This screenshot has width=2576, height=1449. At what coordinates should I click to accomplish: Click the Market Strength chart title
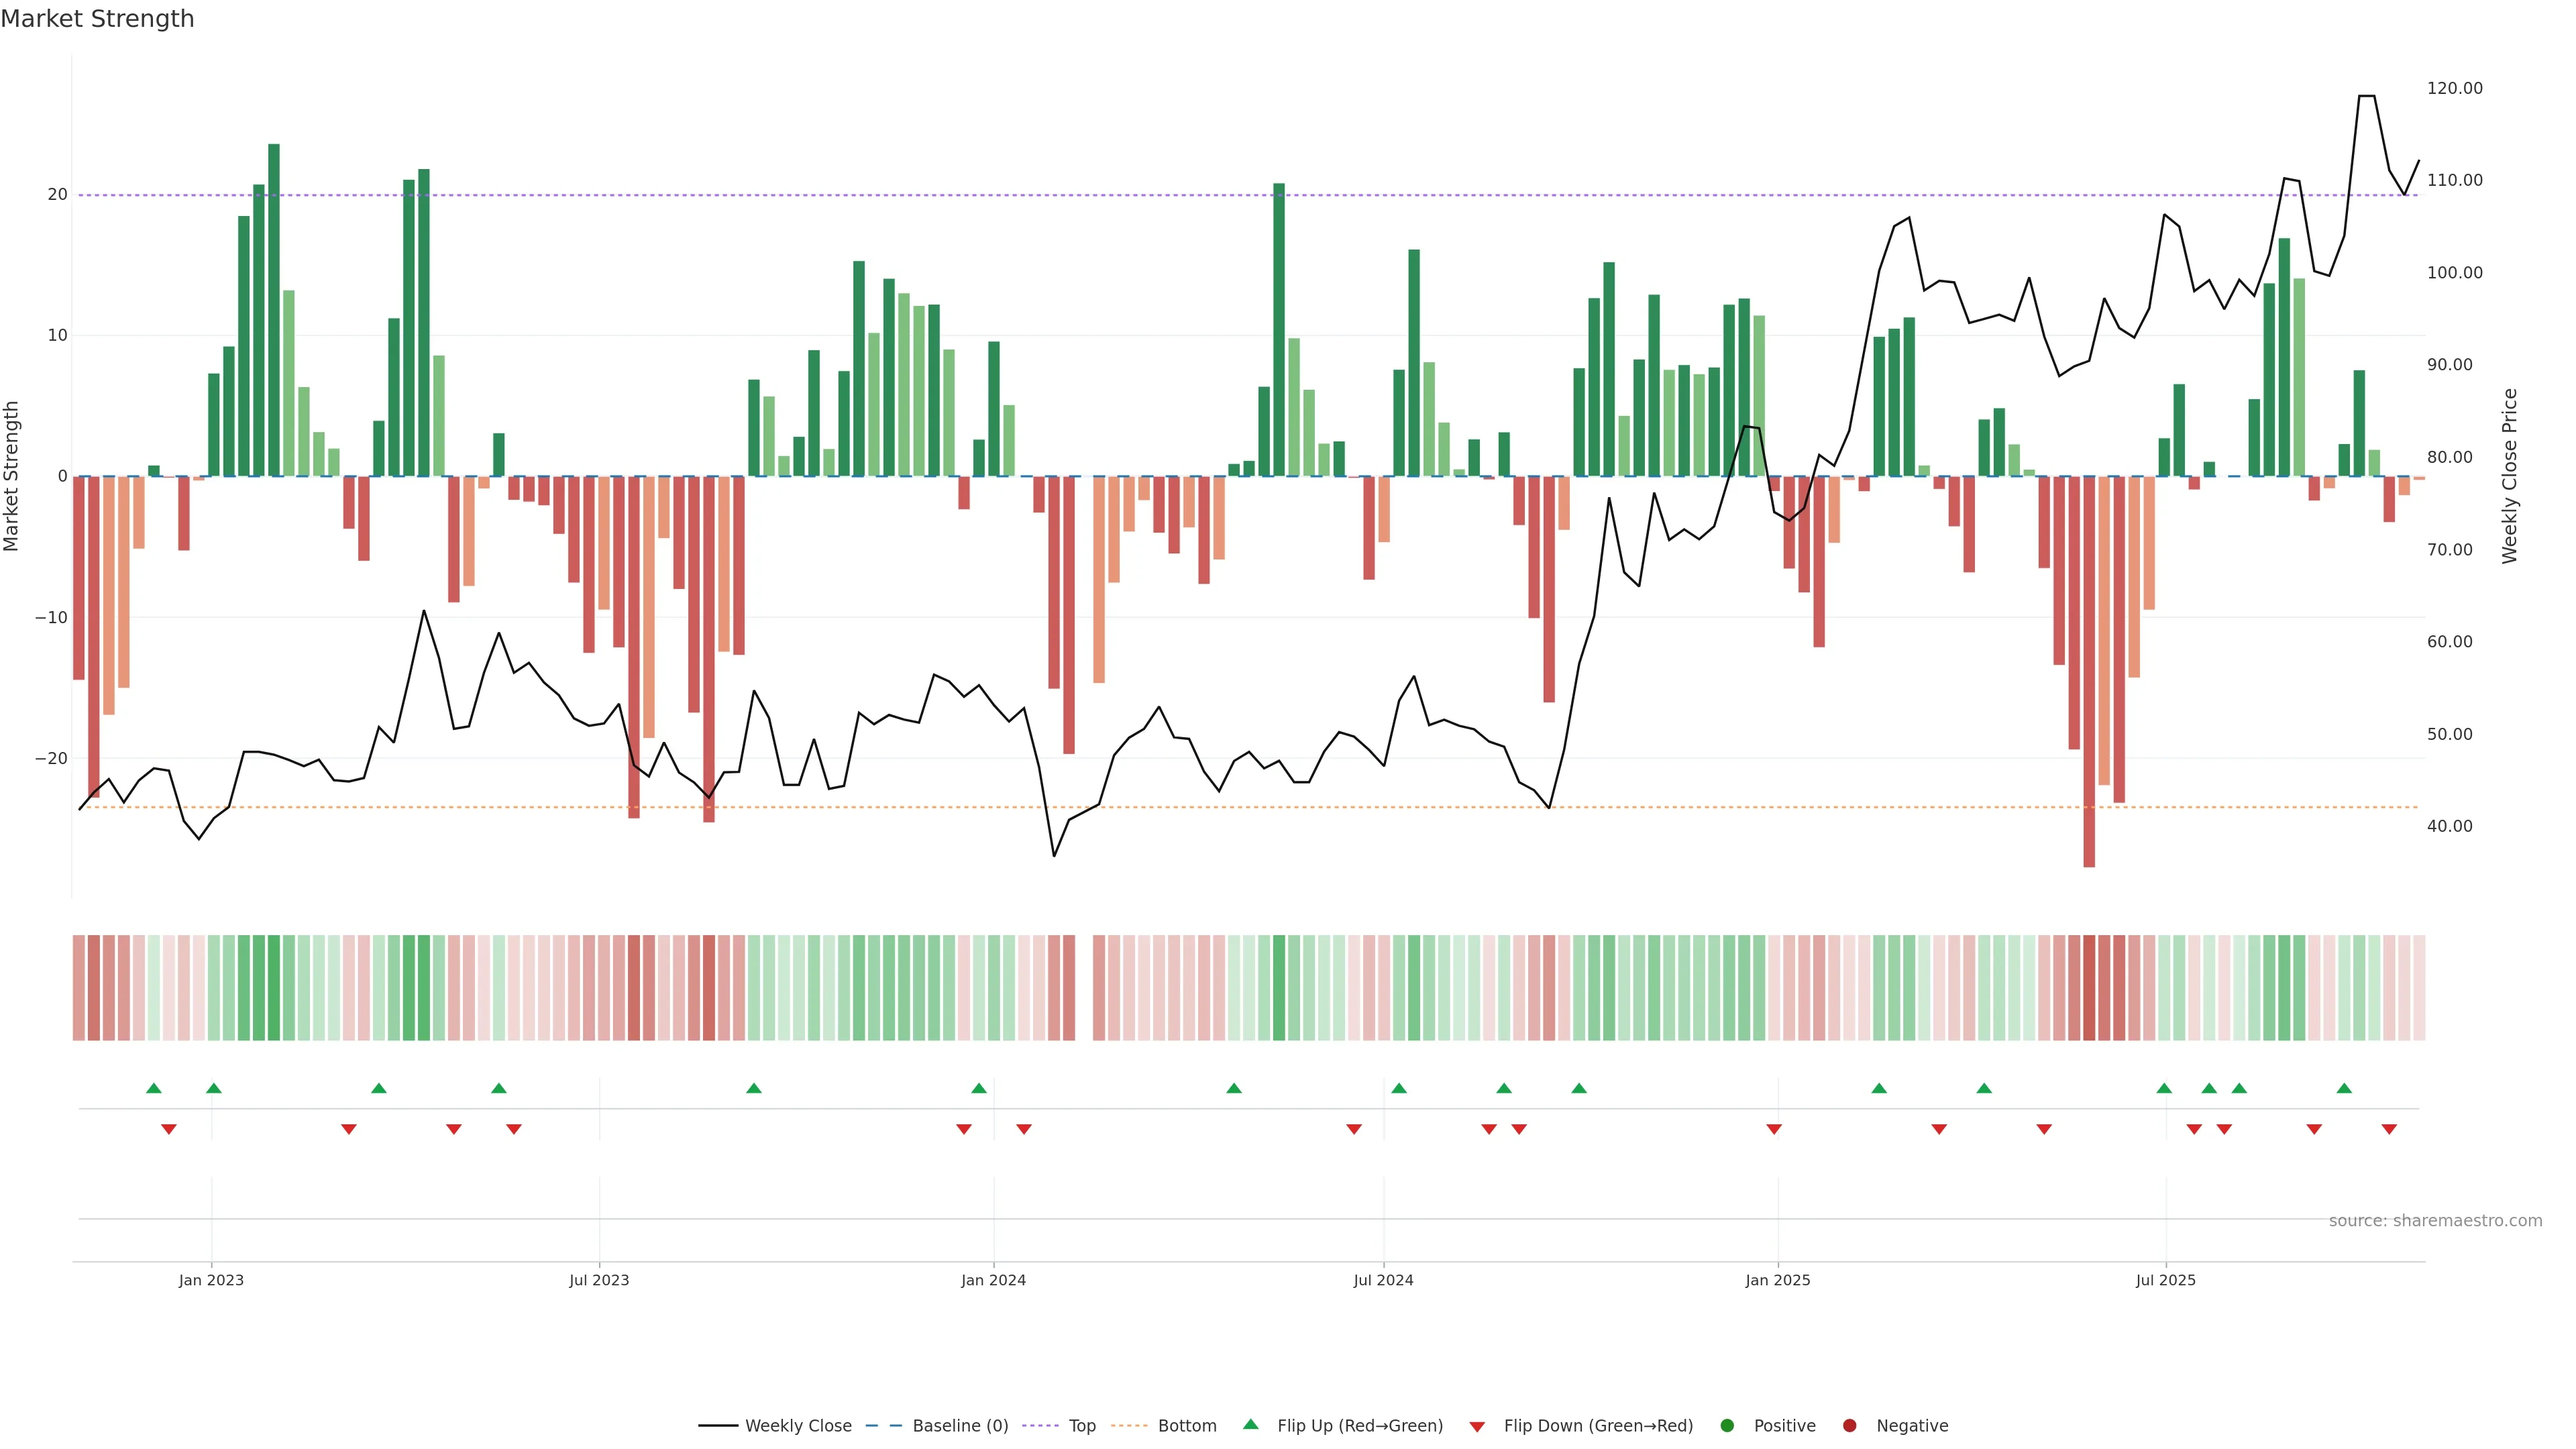pos(97,19)
